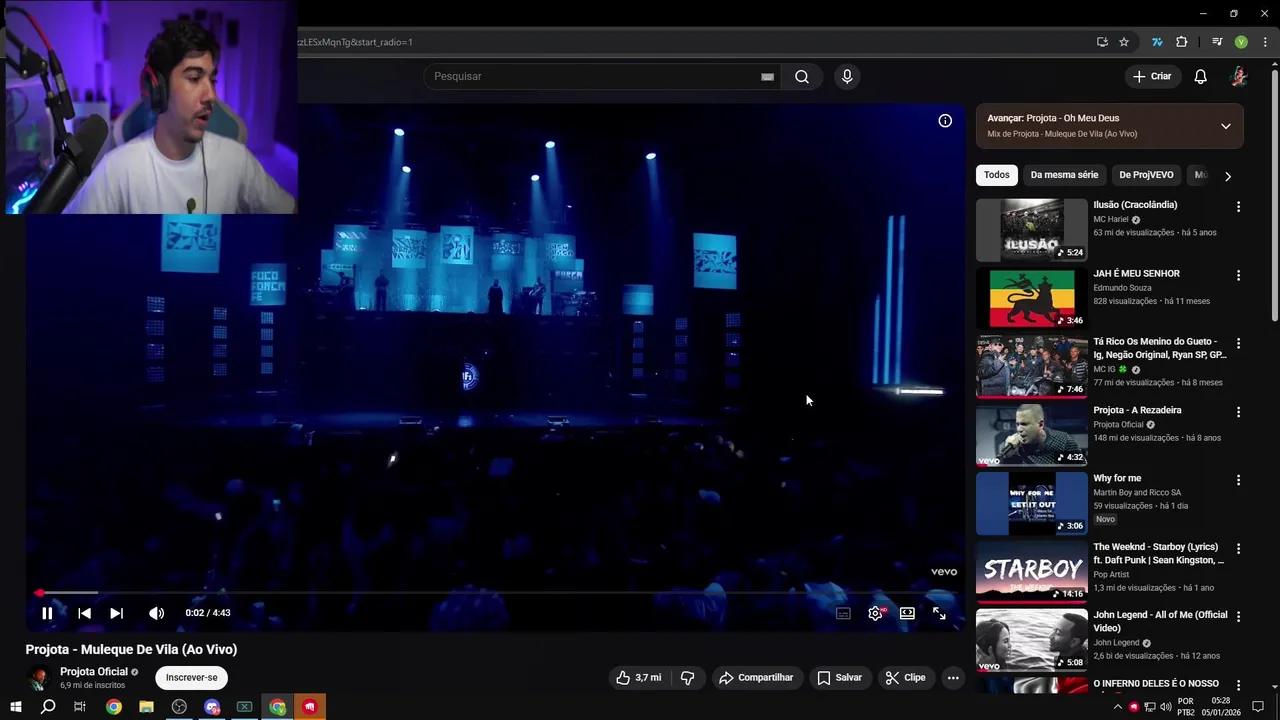Open options for The Weeknd - Starboy
1280x720 pixels.
1238,549
